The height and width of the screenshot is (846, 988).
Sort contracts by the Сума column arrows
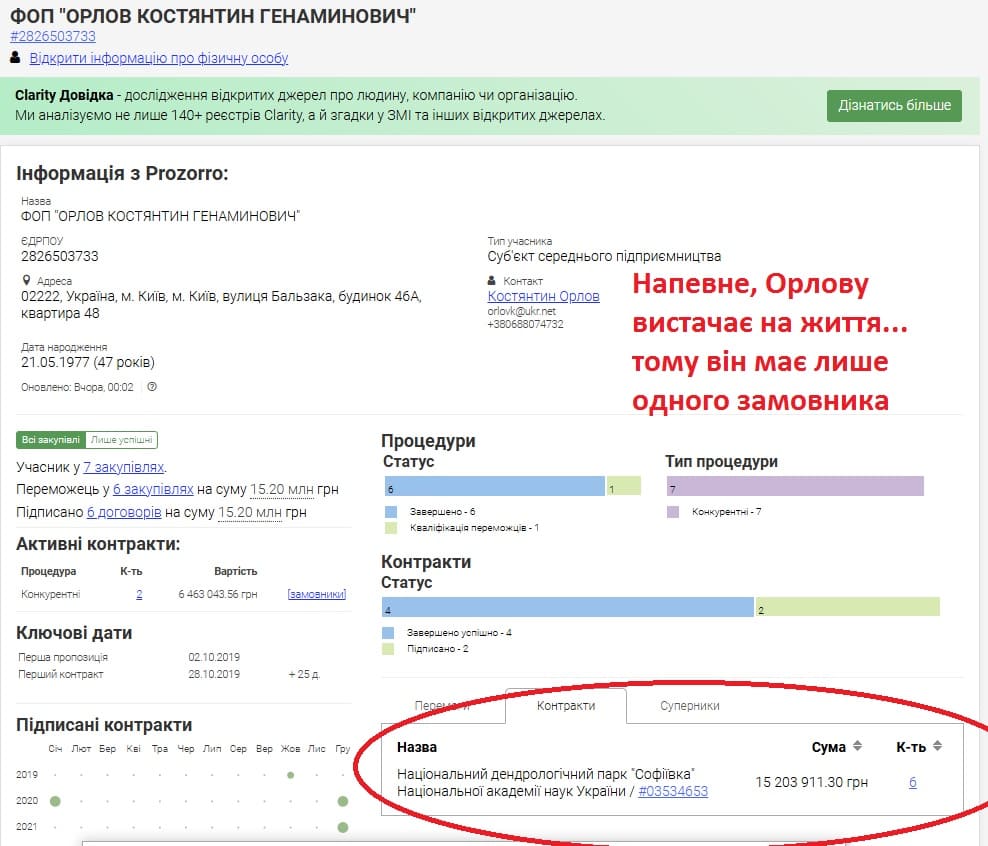[857, 747]
